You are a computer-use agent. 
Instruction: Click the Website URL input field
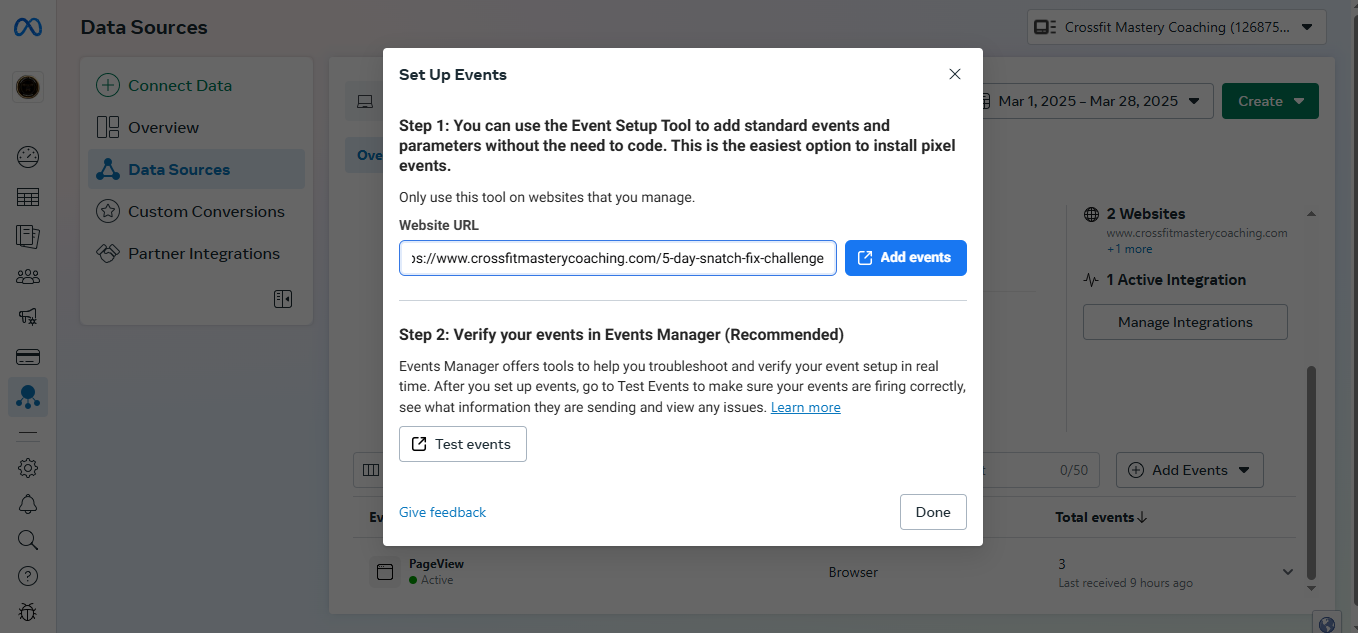pyautogui.click(x=617, y=258)
